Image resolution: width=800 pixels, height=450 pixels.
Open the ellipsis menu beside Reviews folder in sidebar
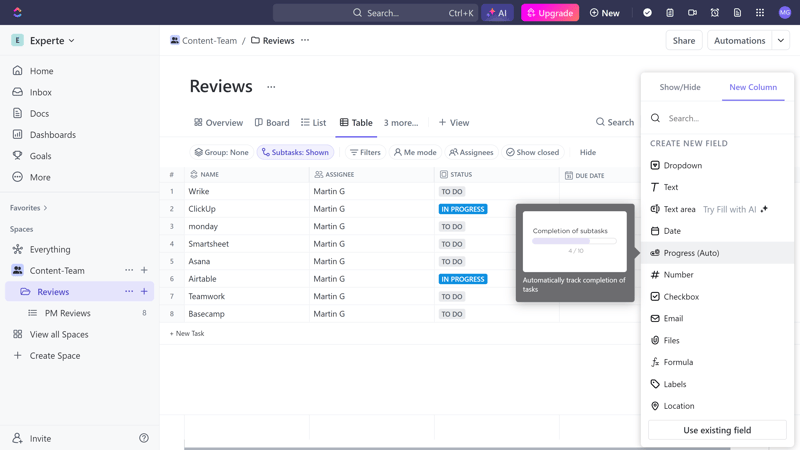(129, 291)
